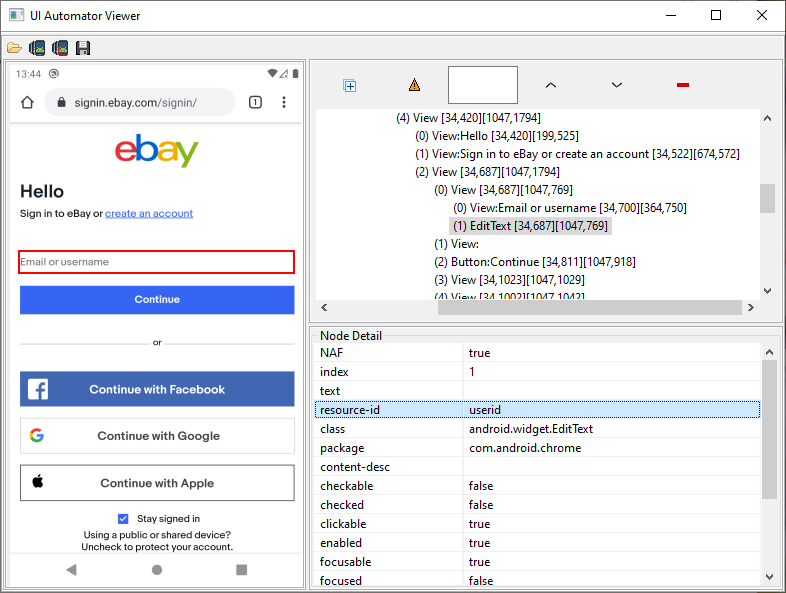Select the NAF property row
The height and width of the screenshot is (593, 786).
537,352
